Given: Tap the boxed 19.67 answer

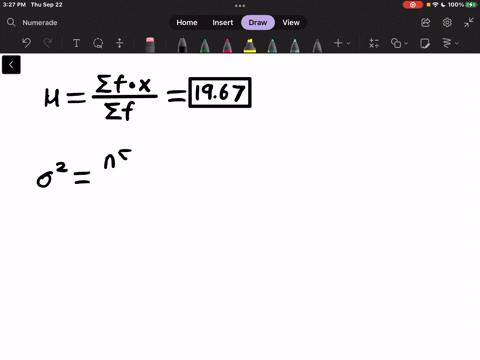Looking at the screenshot, I should point(220,92).
